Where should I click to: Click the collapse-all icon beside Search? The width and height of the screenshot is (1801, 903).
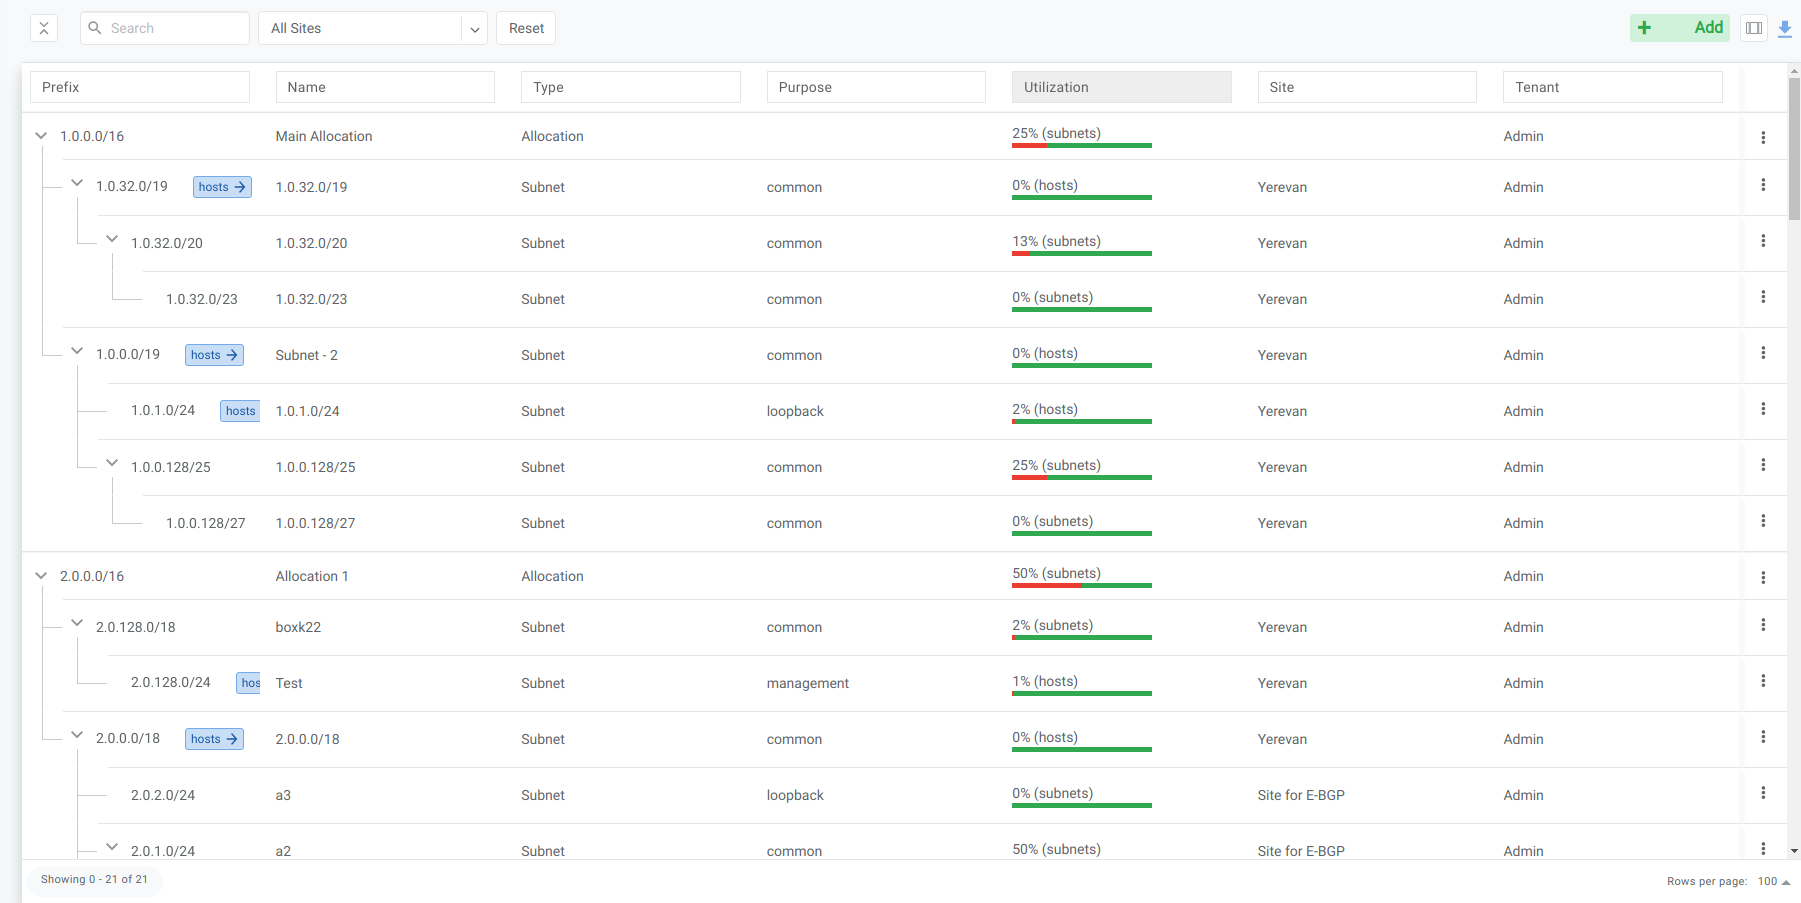click(x=44, y=28)
